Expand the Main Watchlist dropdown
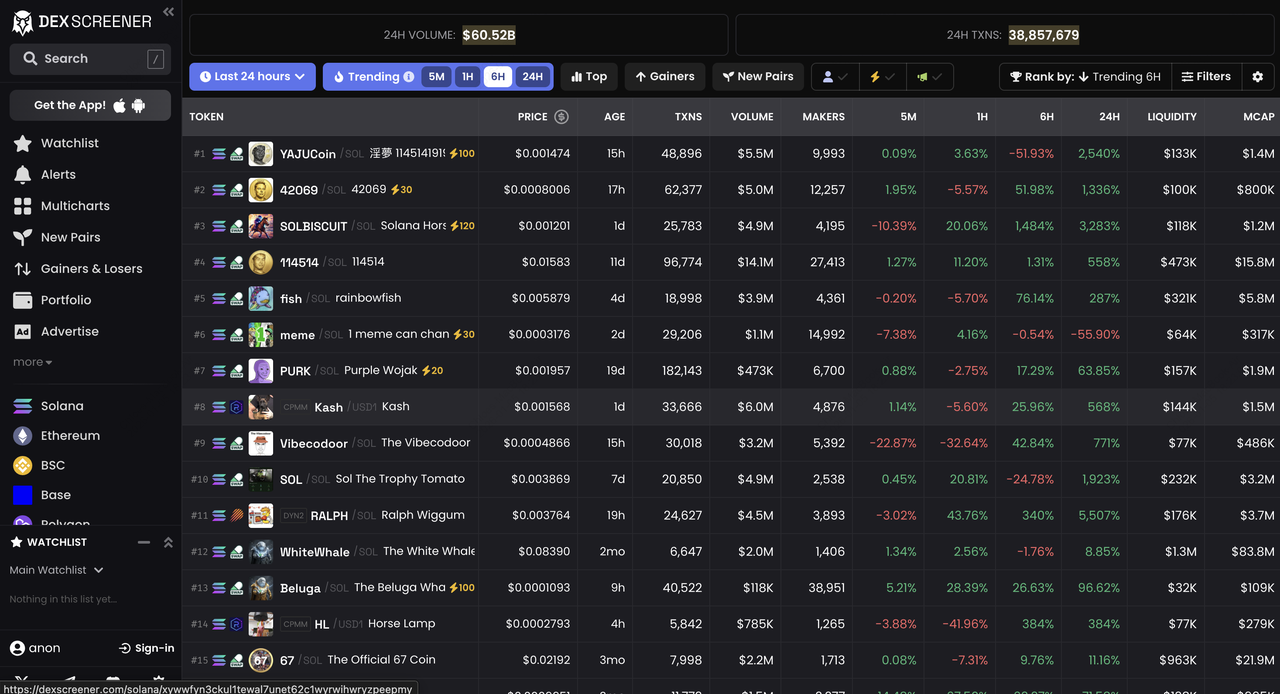This screenshot has height=694, width=1280. [x=56, y=570]
